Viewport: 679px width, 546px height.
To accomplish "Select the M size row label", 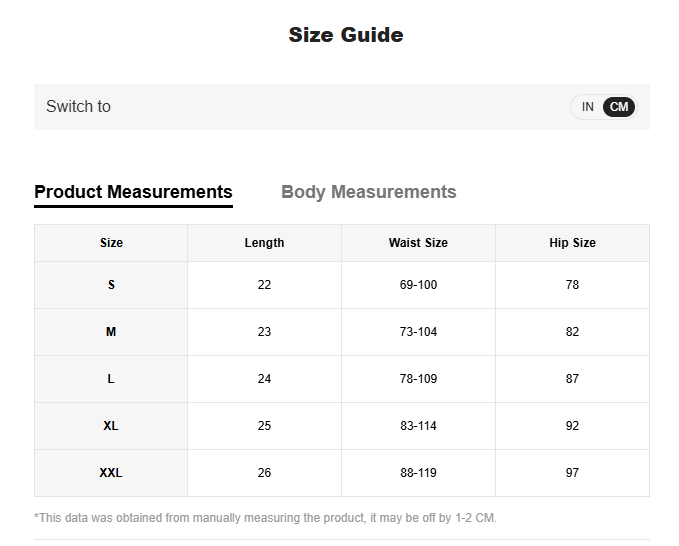I will tap(111, 332).
